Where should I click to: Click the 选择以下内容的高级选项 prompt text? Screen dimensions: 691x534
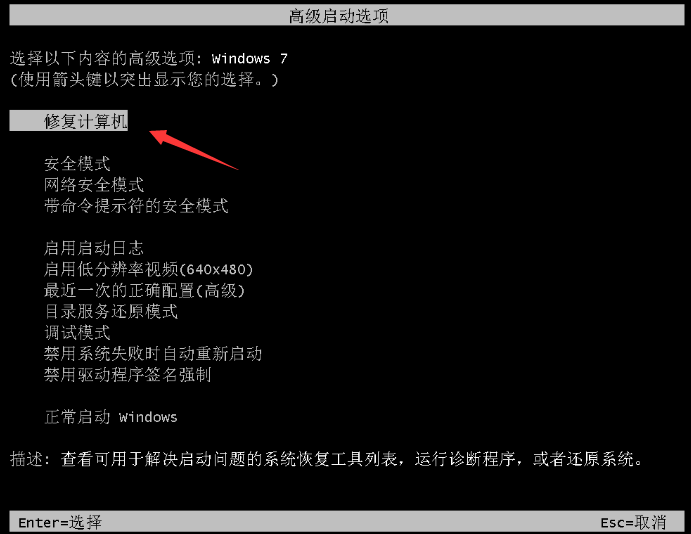pos(106,58)
